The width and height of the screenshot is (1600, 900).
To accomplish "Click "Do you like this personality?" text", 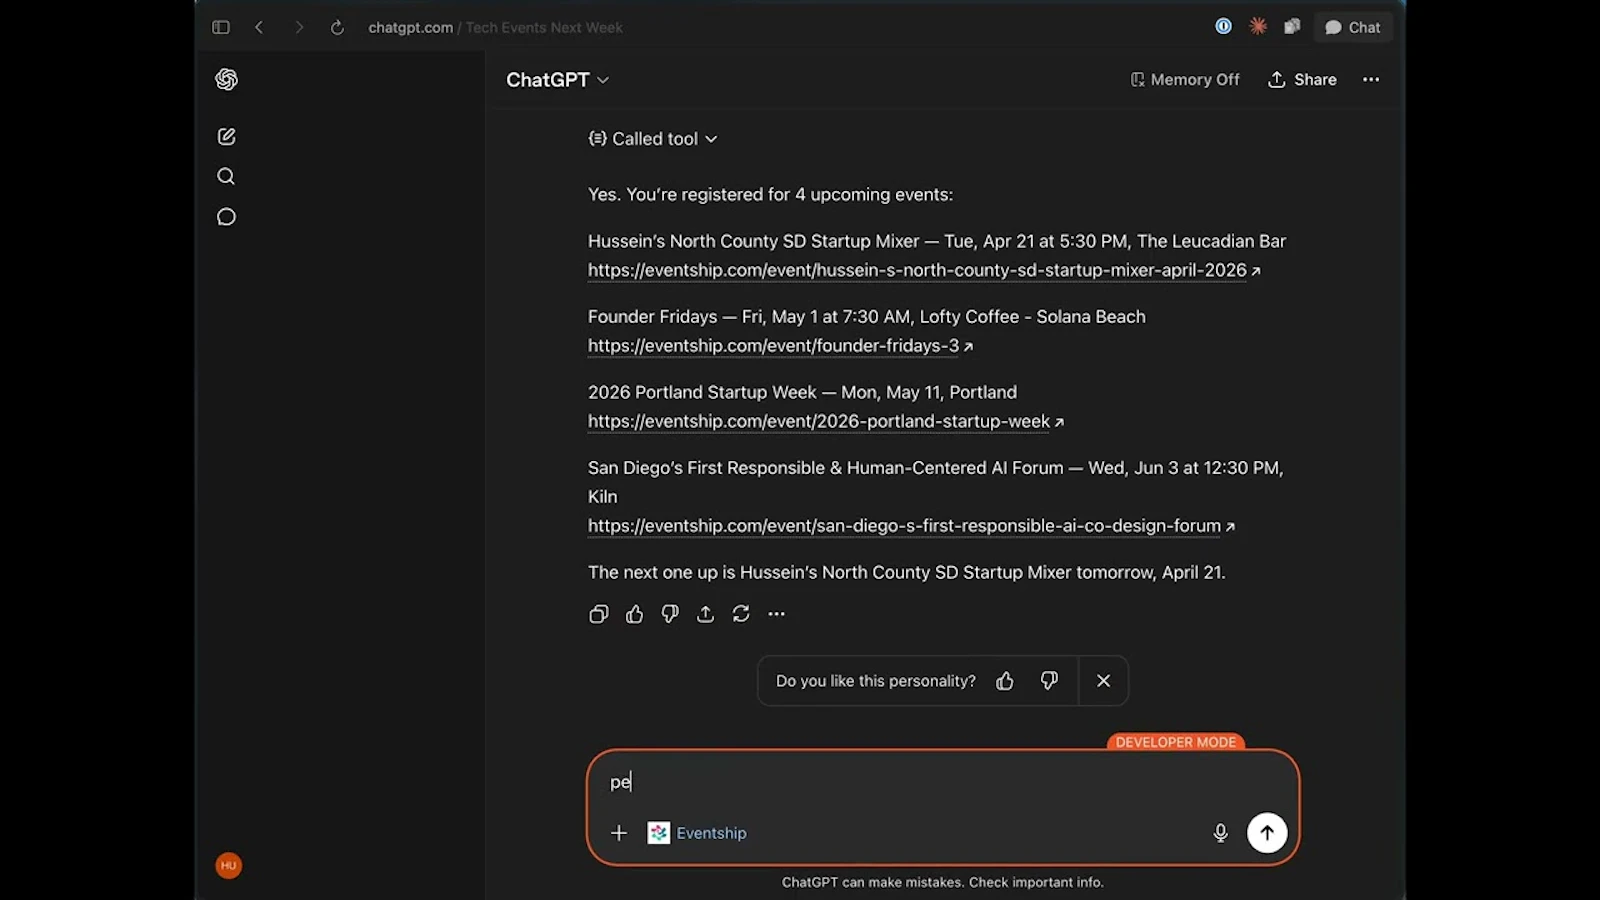I will click(876, 681).
